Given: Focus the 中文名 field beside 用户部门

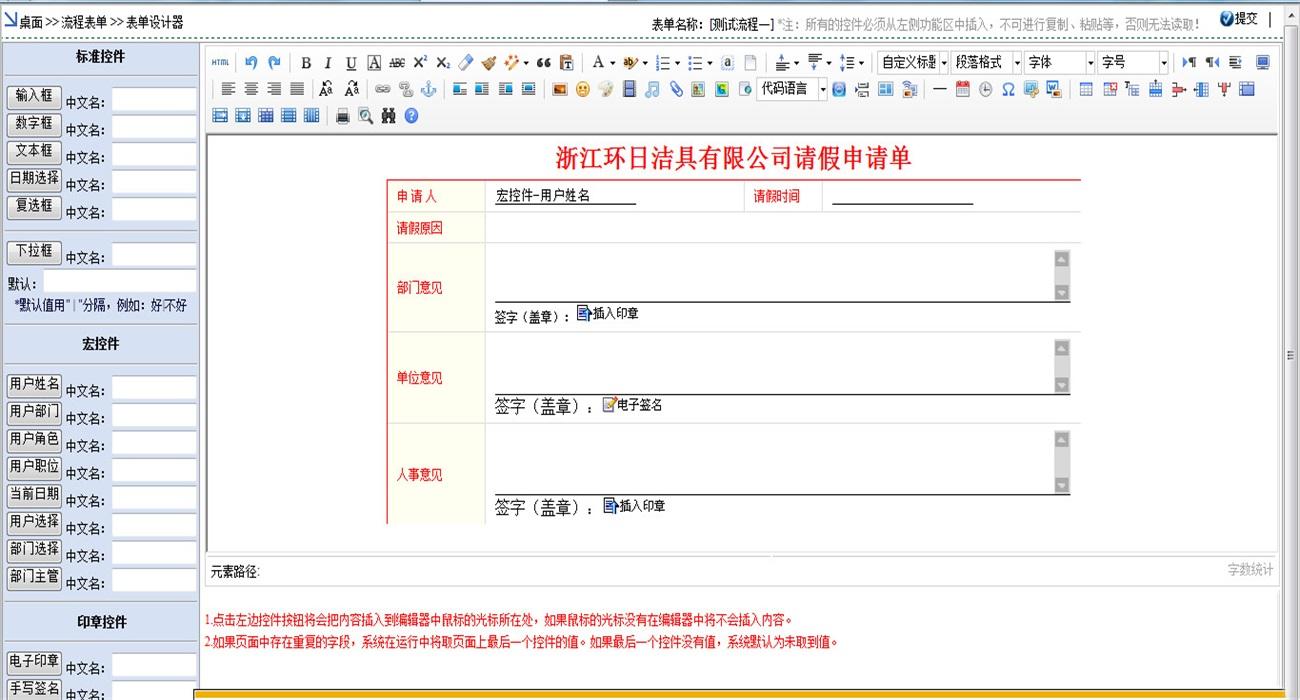Looking at the screenshot, I should (x=154, y=416).
